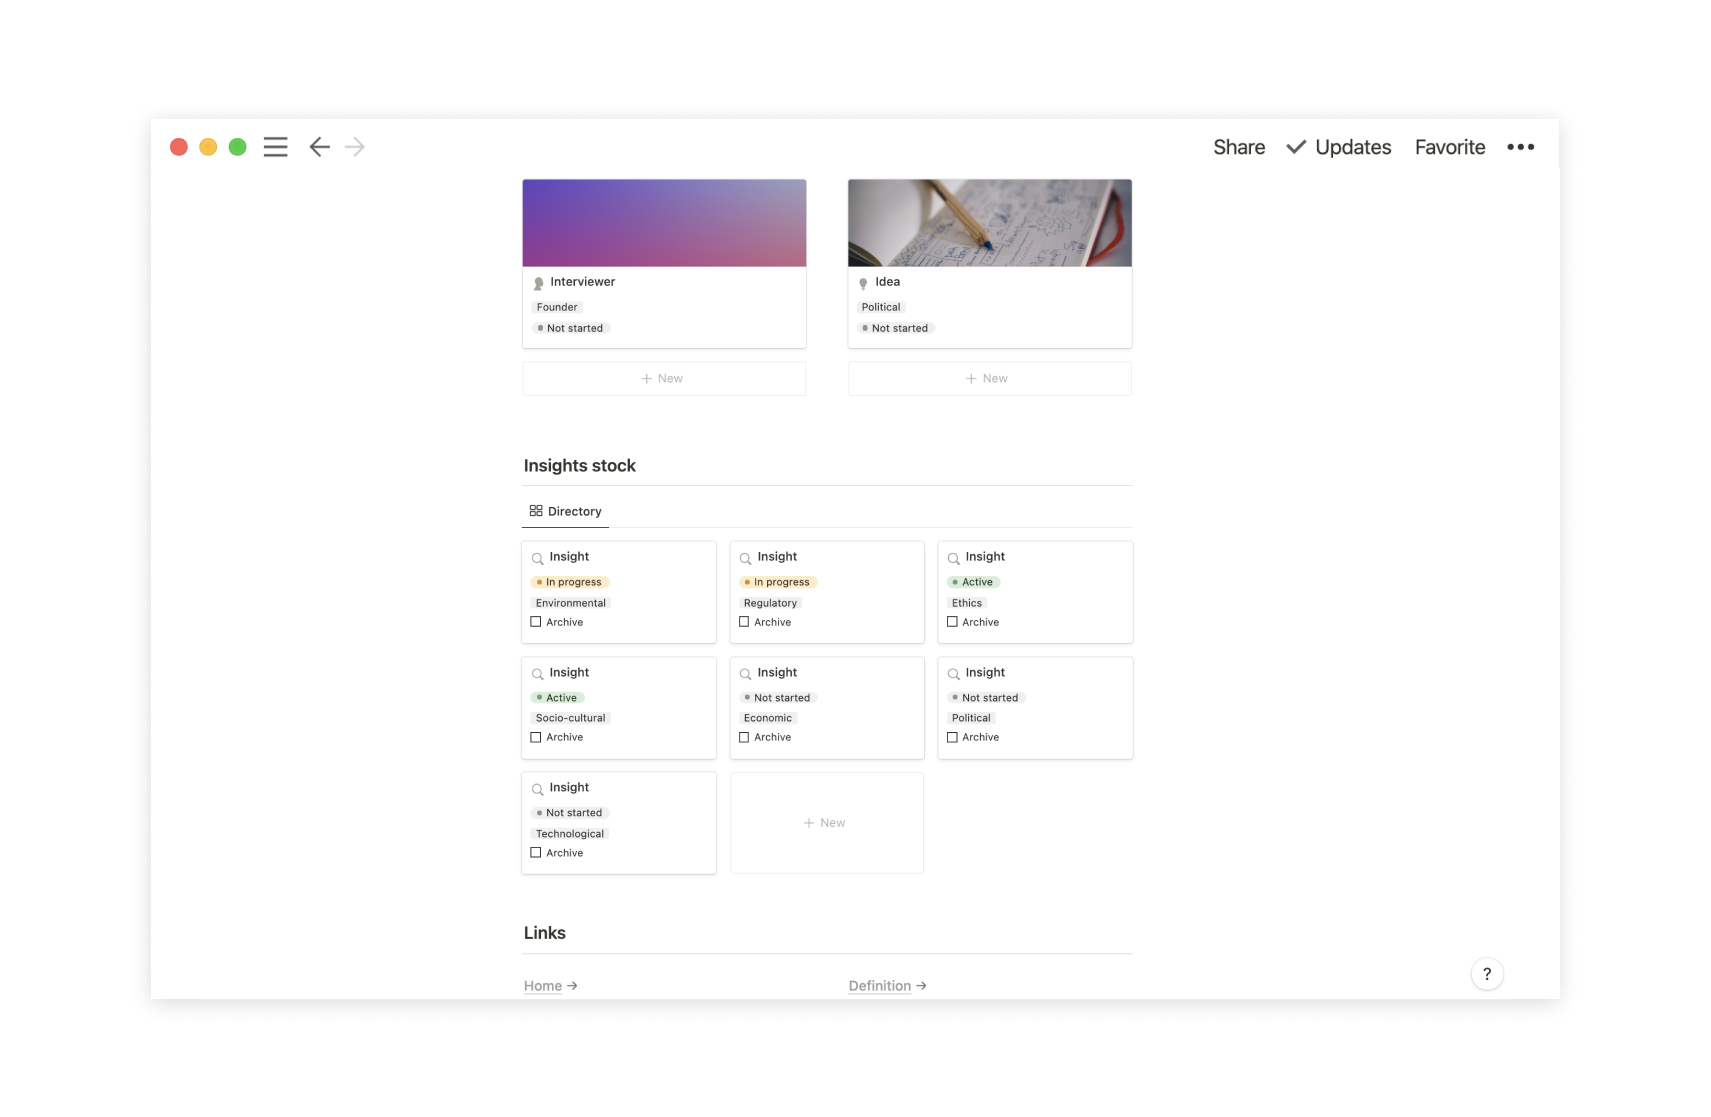Go back with the left arrow
This screenshot has height=1117, width=1711.
click(319, 147)
